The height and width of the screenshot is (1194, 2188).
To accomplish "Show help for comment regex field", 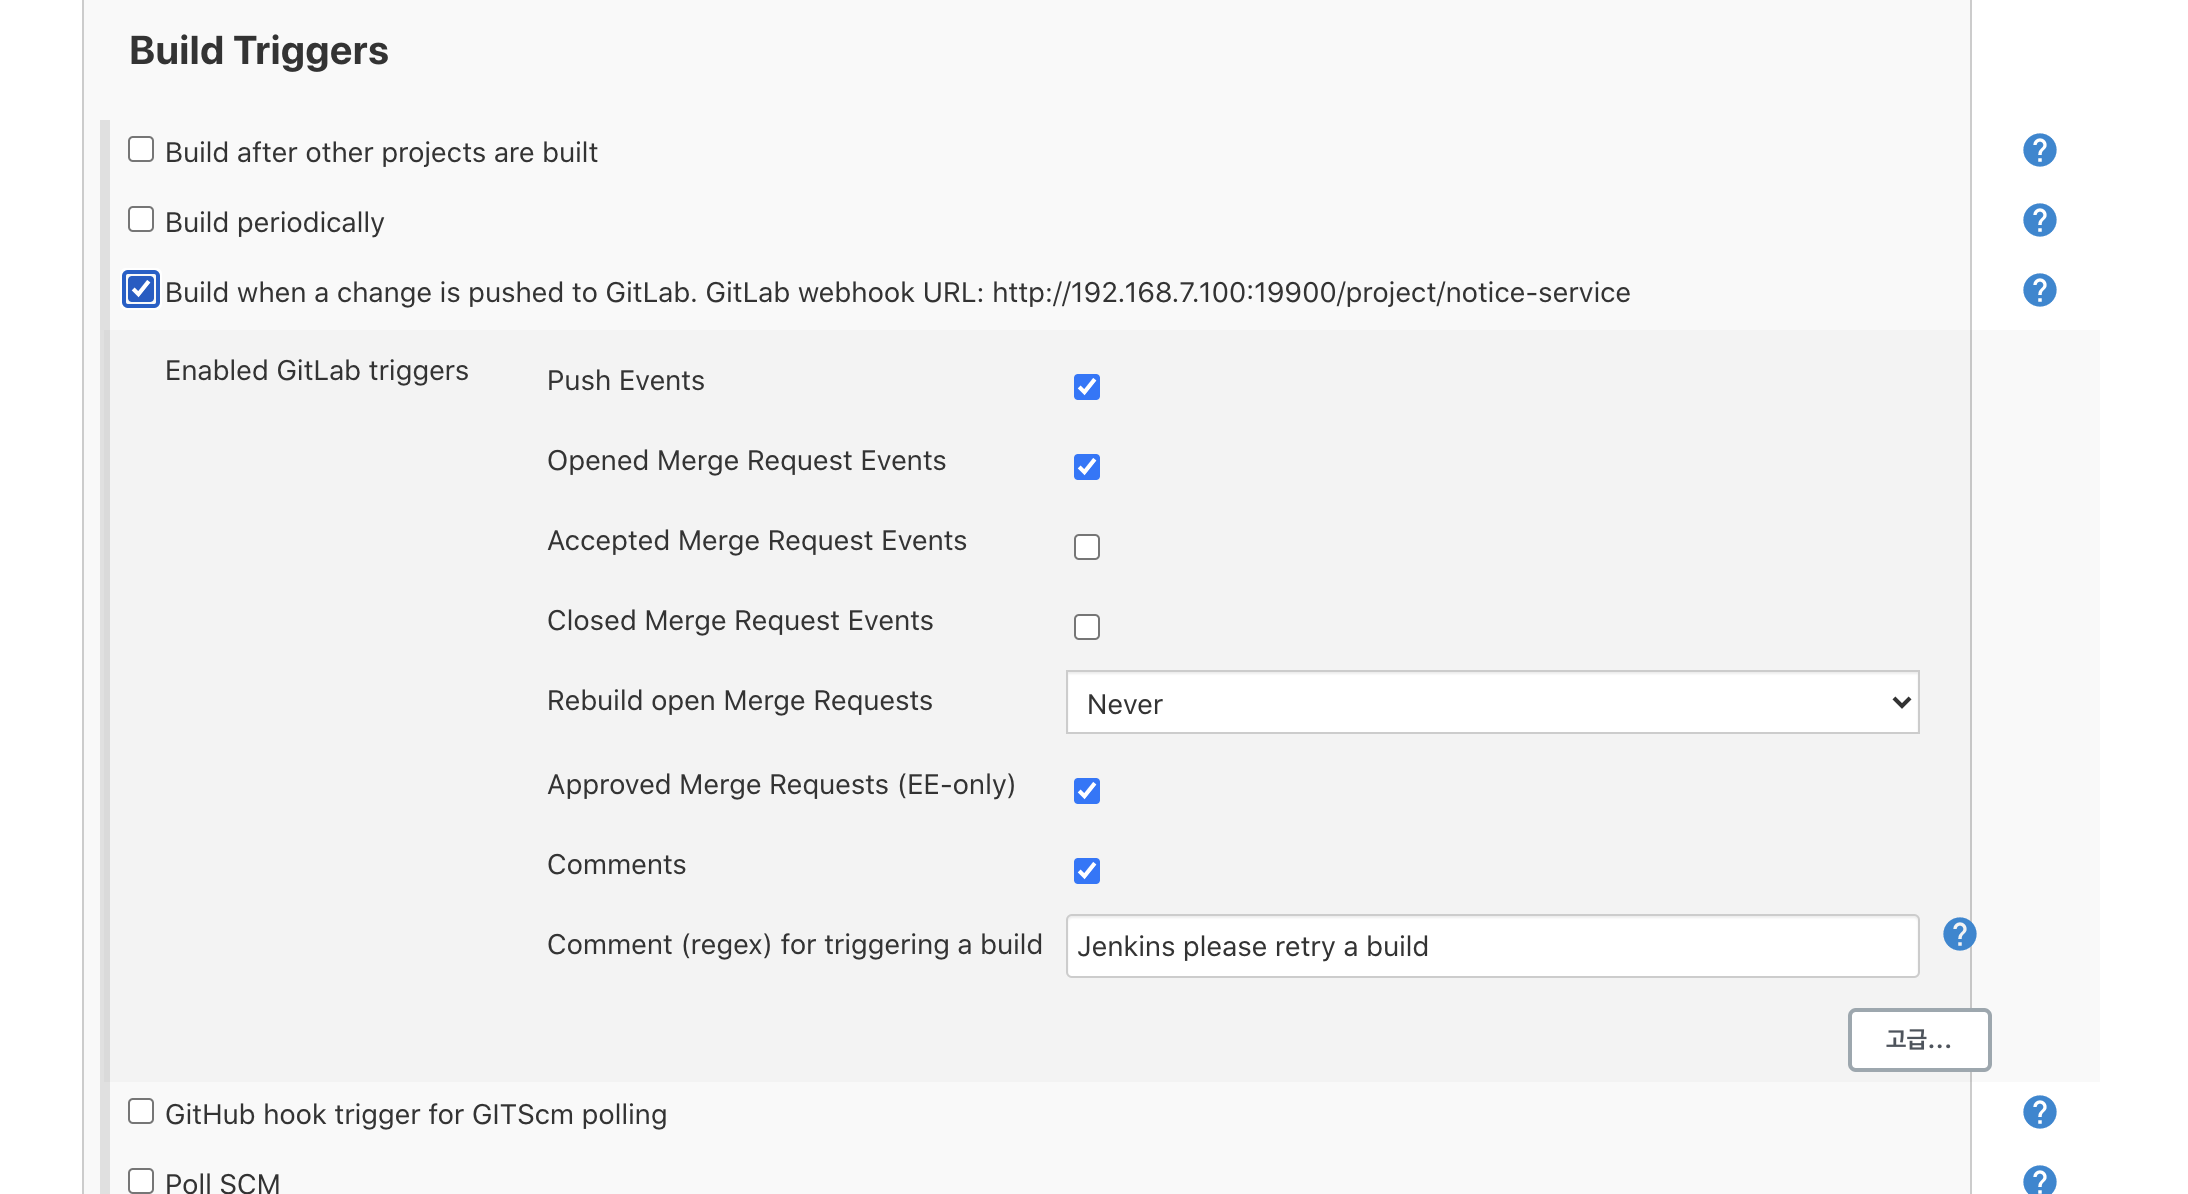I will (1959, 934).
